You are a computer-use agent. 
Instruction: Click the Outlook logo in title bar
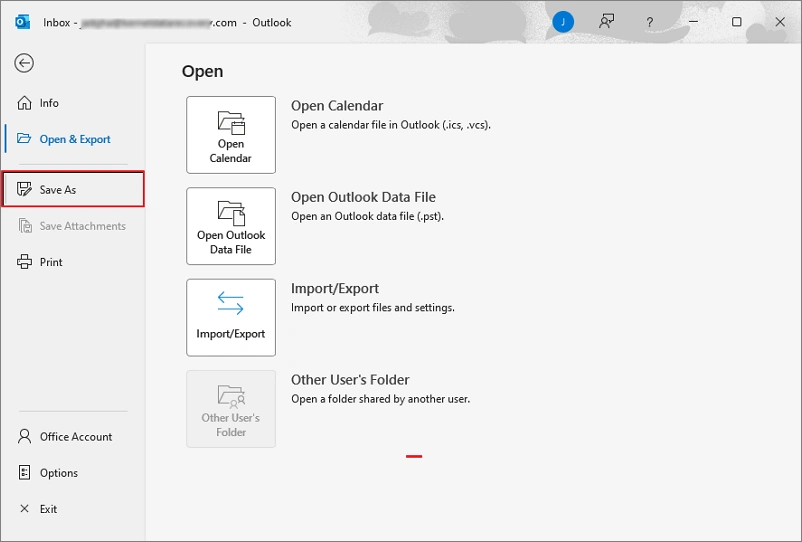pos(23,22)
